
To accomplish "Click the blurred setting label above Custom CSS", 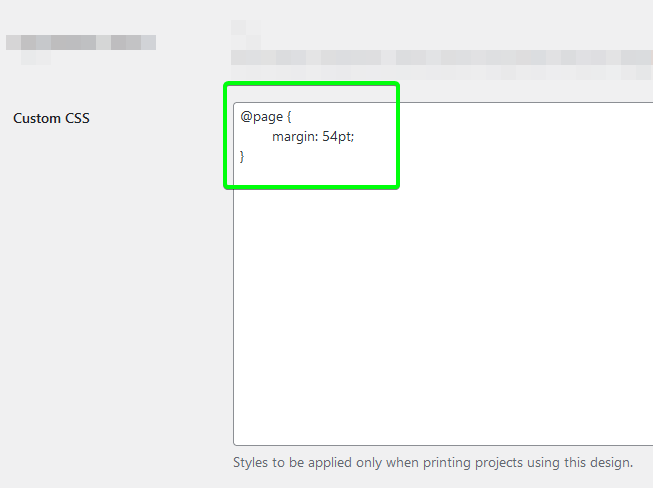I will (81, 43).
